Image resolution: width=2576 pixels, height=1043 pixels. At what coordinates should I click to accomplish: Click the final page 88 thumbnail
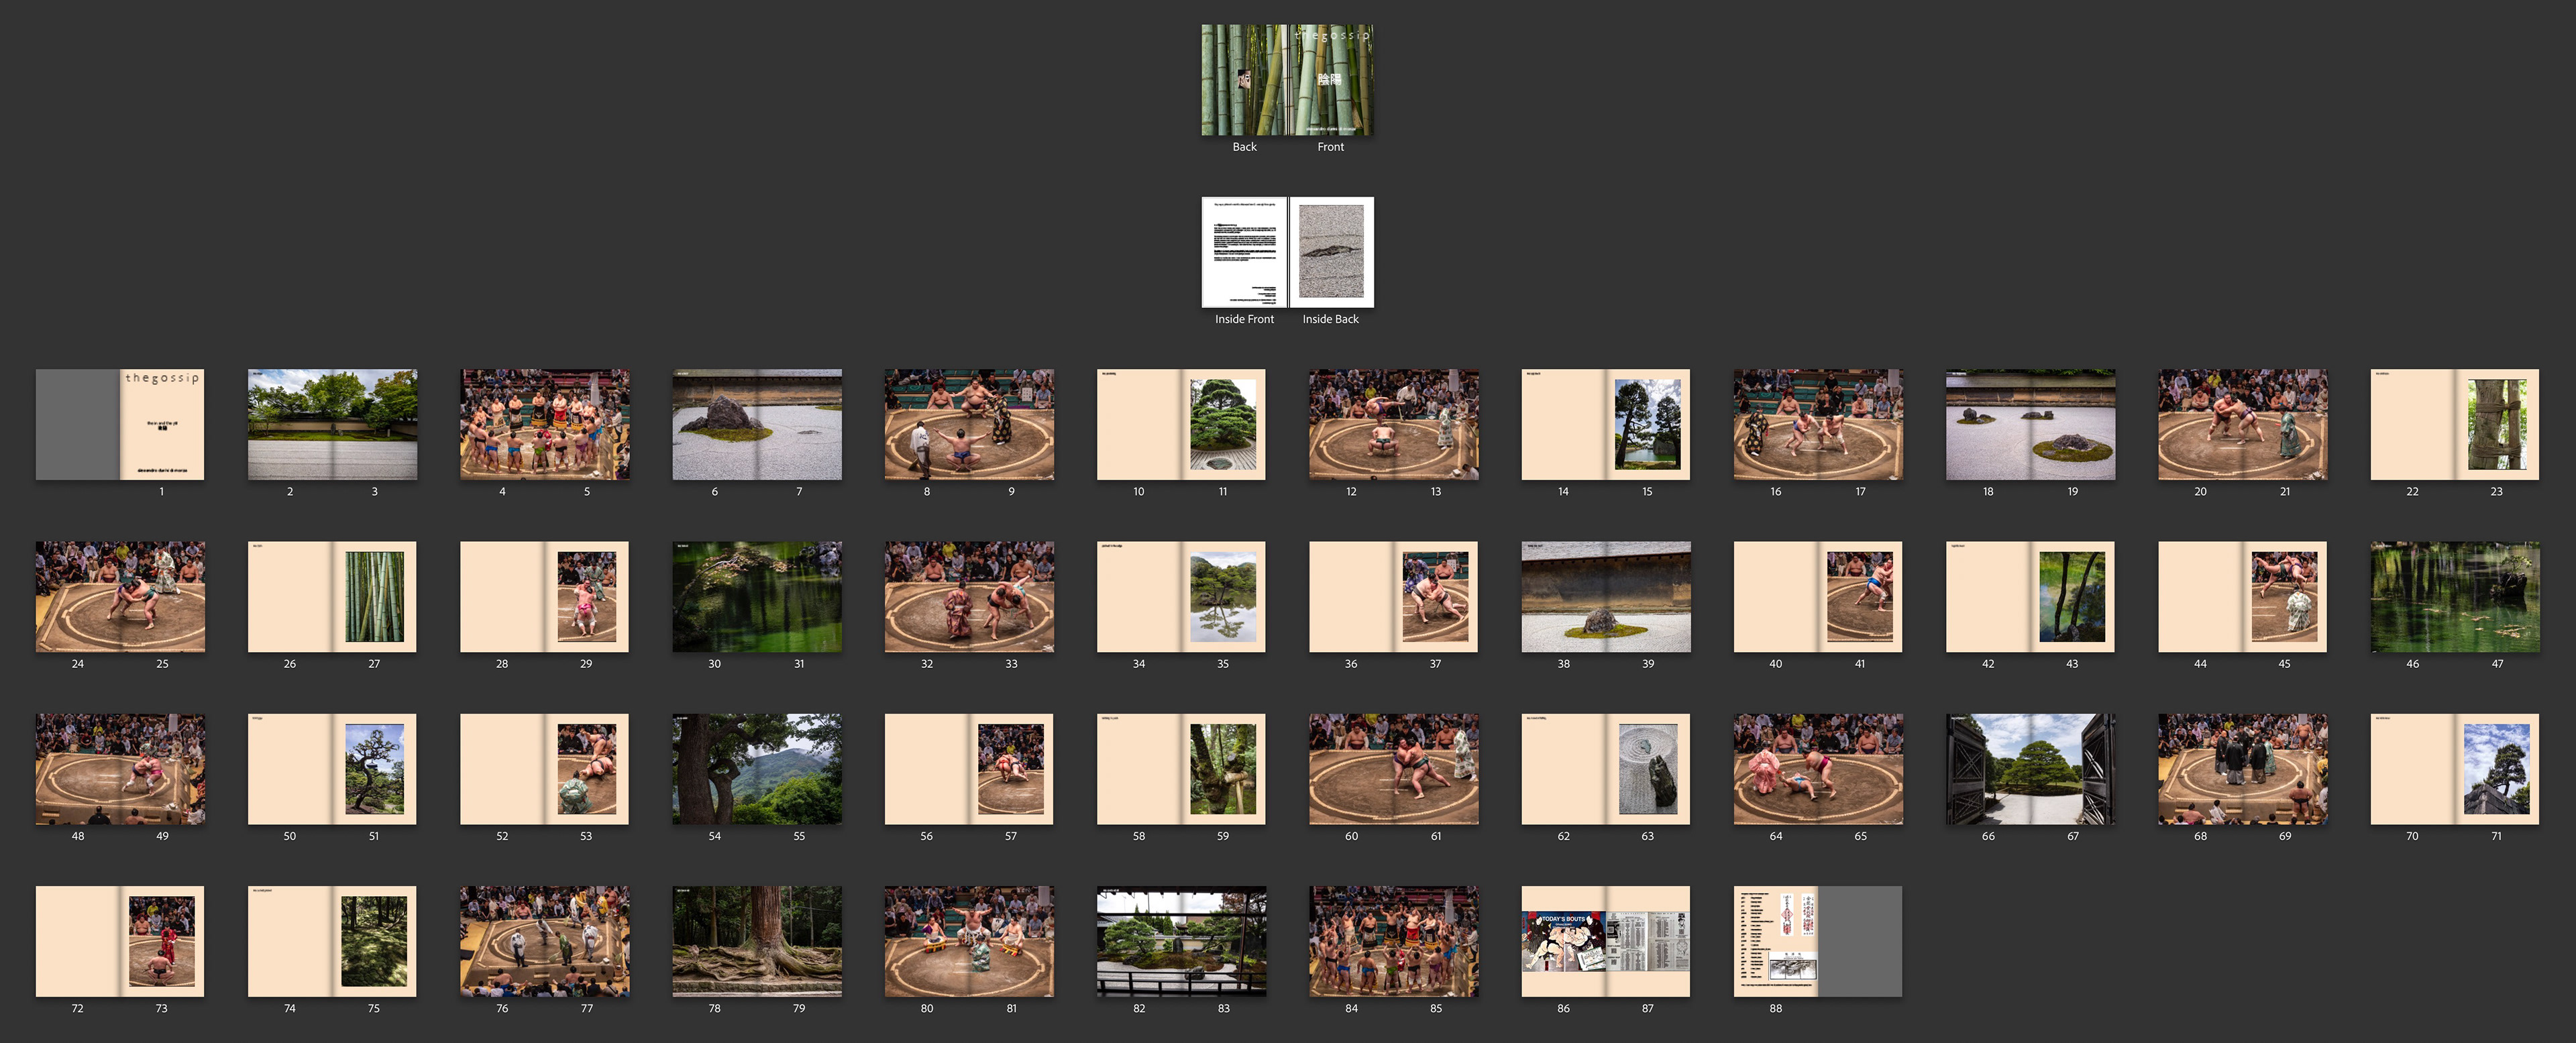pyautogui.click(x=1775, y=941)
